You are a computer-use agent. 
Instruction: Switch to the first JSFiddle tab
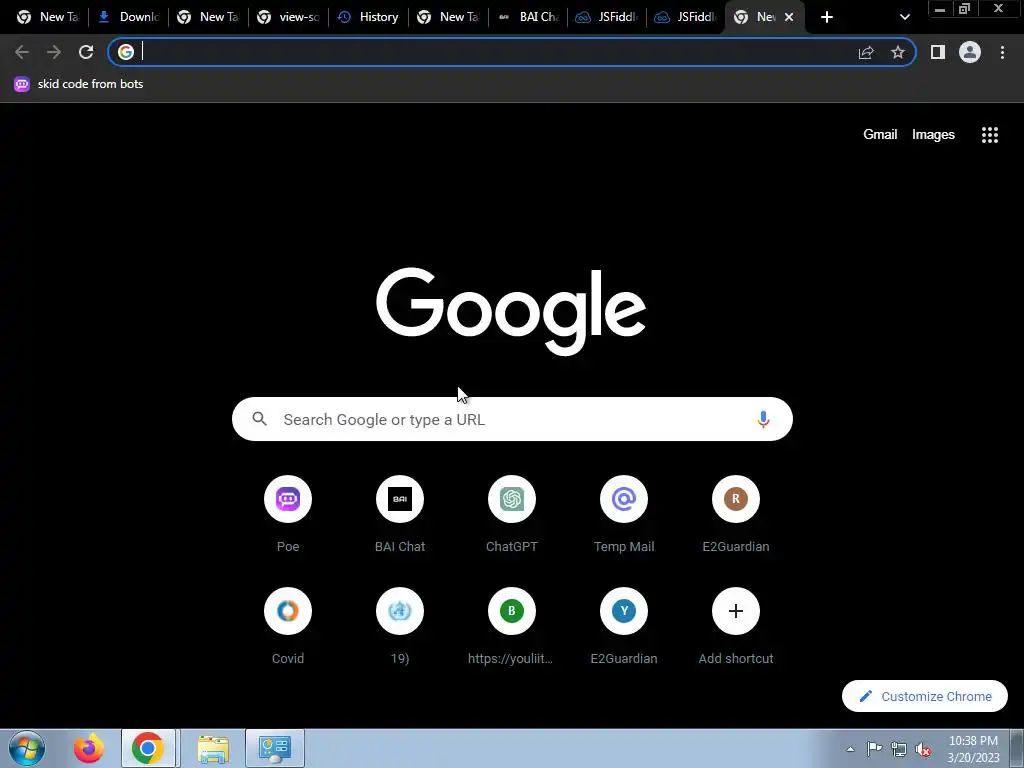point(609,17)
